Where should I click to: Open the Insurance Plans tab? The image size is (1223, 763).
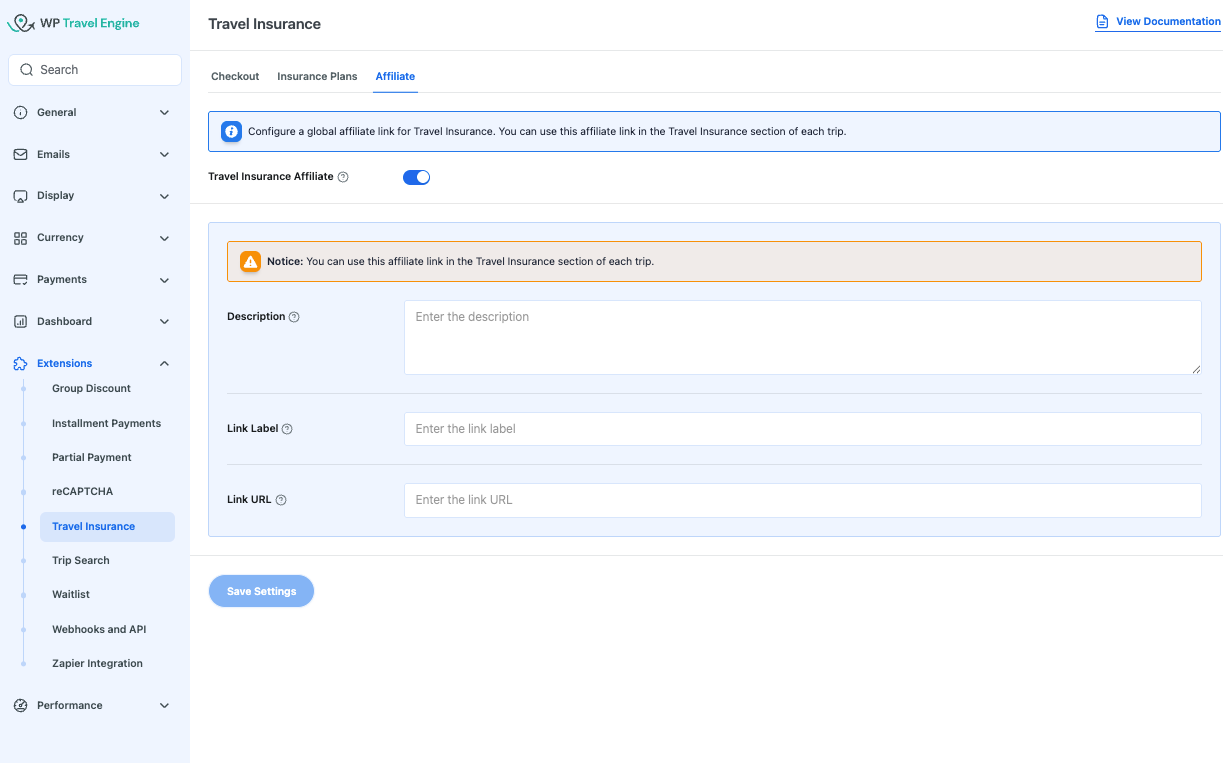[317, 76]
